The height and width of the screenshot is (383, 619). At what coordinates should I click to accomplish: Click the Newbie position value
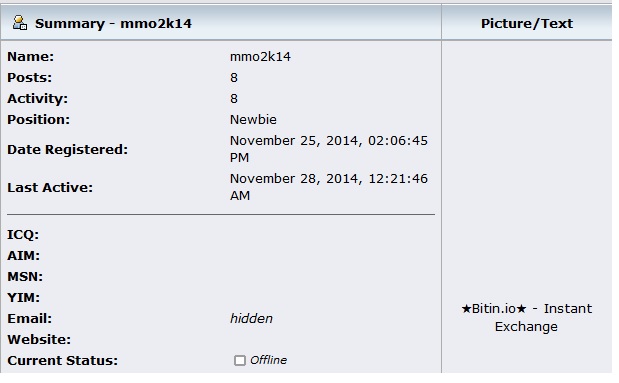point(253,119)
